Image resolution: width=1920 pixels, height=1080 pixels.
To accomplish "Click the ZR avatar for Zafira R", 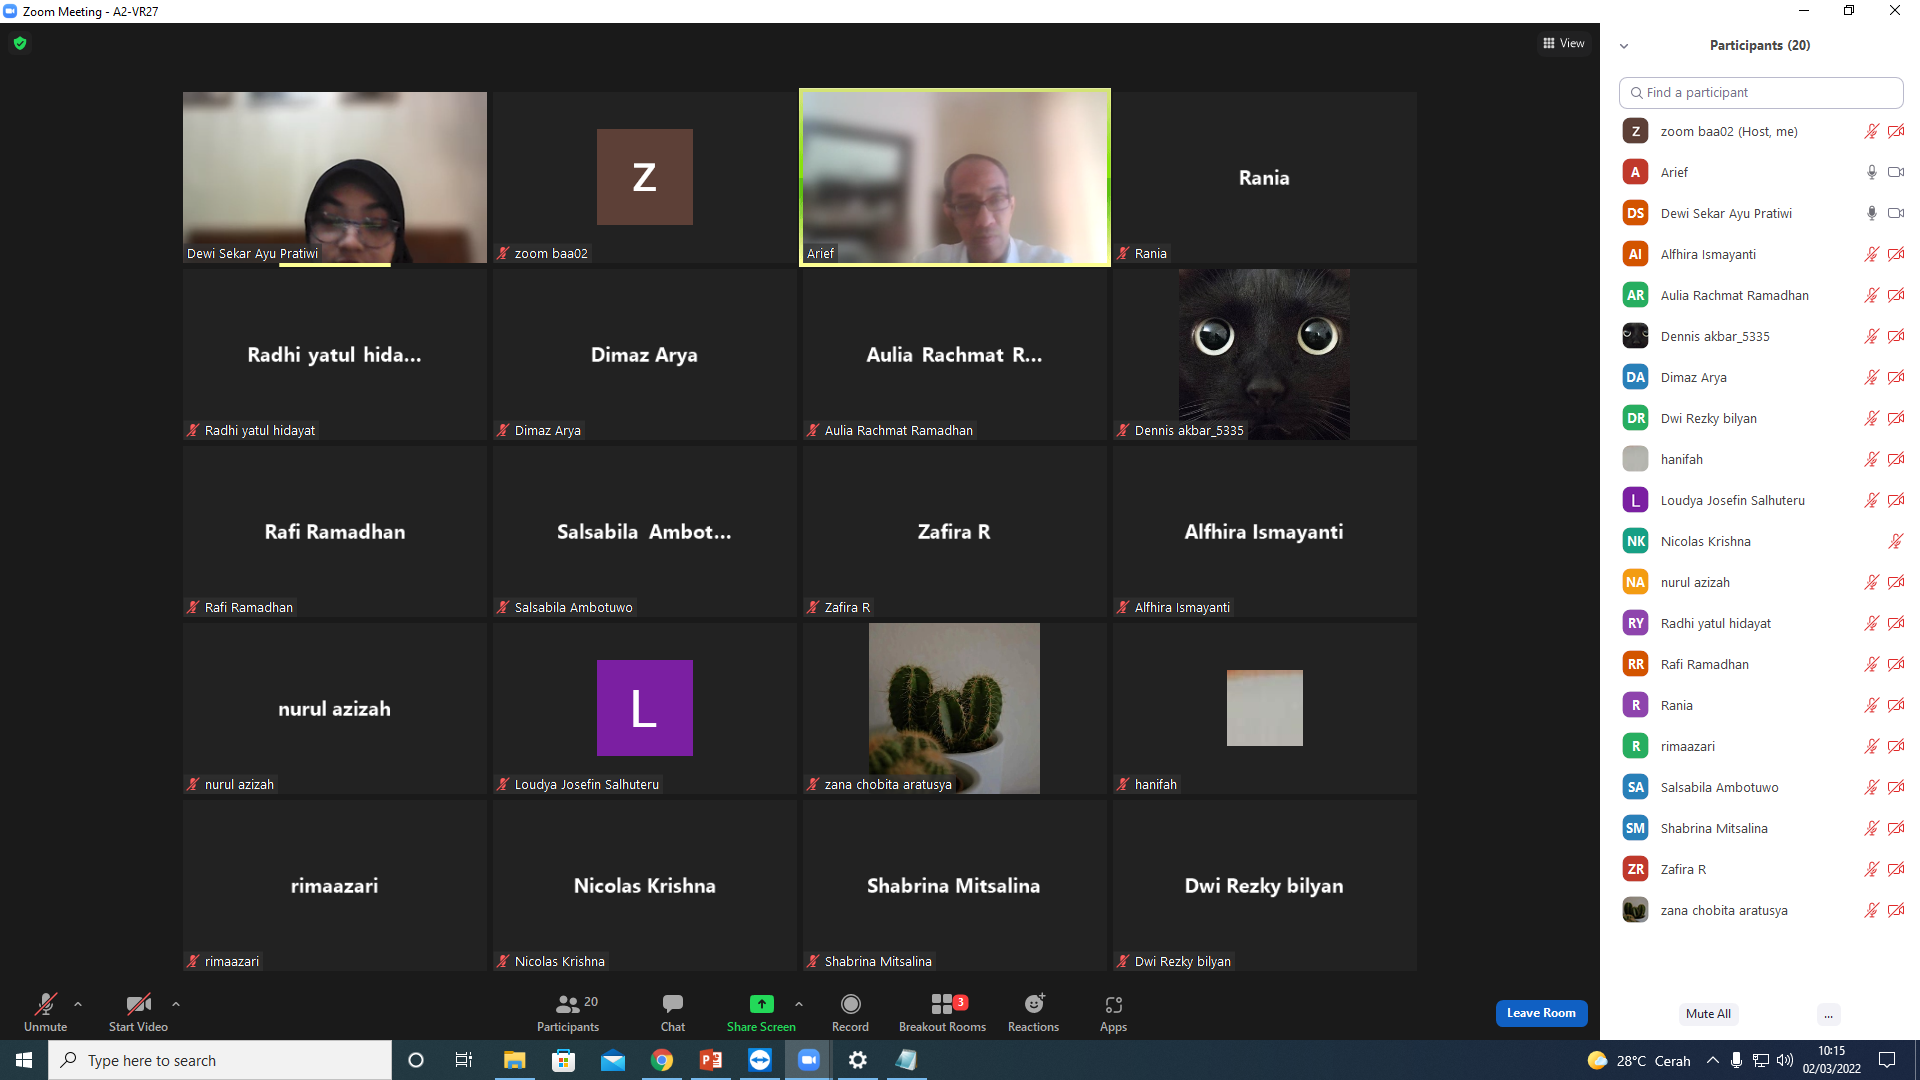I will [1635, 869].
